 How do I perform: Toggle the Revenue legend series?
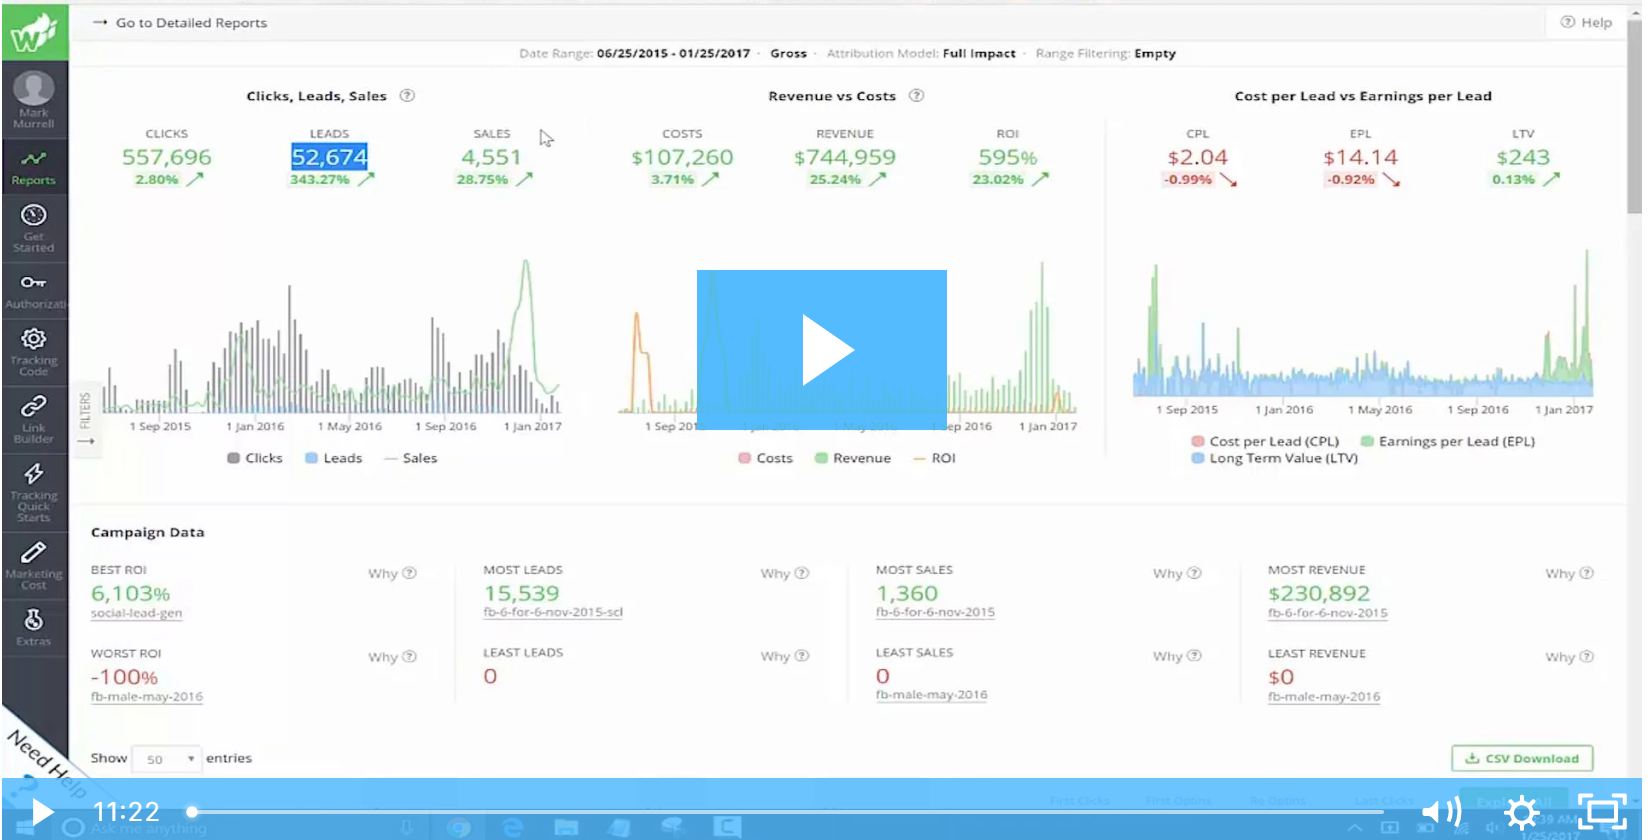[853, 458]
